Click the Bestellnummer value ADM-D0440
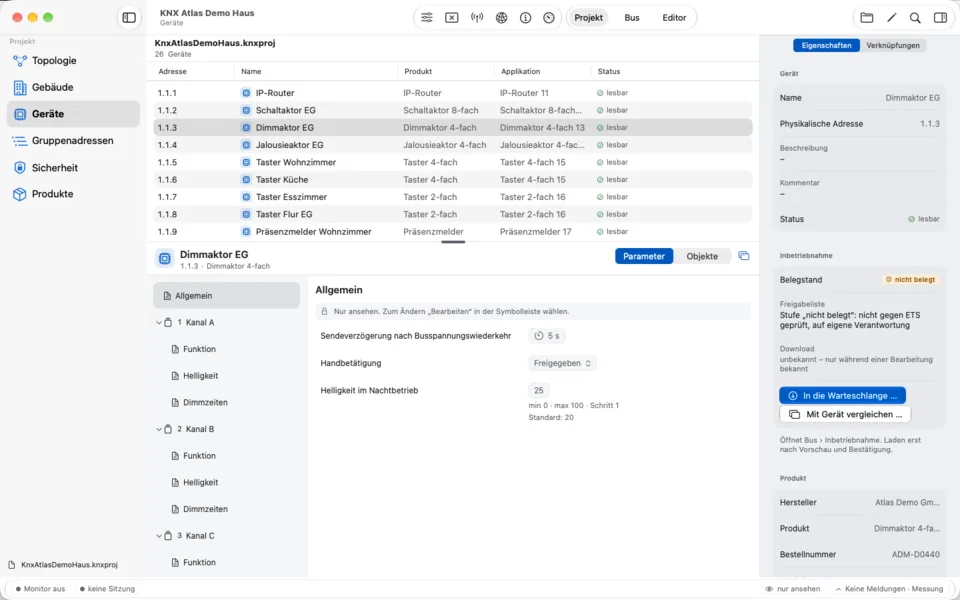Screen dimensions: 960x600 coord(915,555)
